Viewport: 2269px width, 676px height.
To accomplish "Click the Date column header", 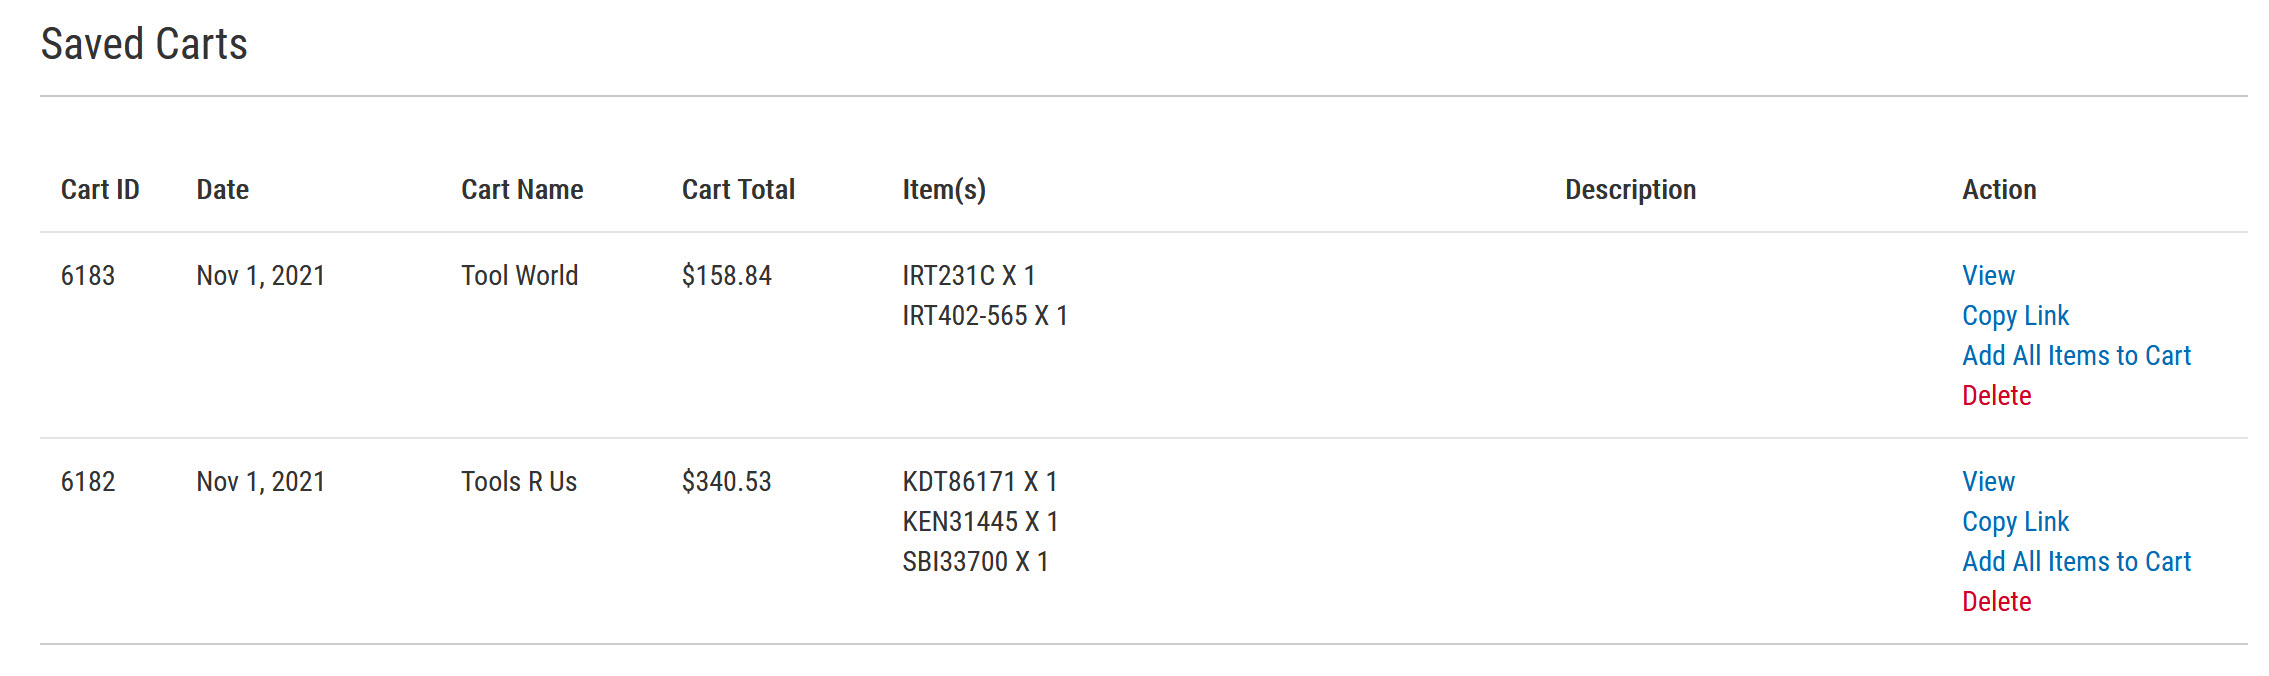I will coord(222,190).
